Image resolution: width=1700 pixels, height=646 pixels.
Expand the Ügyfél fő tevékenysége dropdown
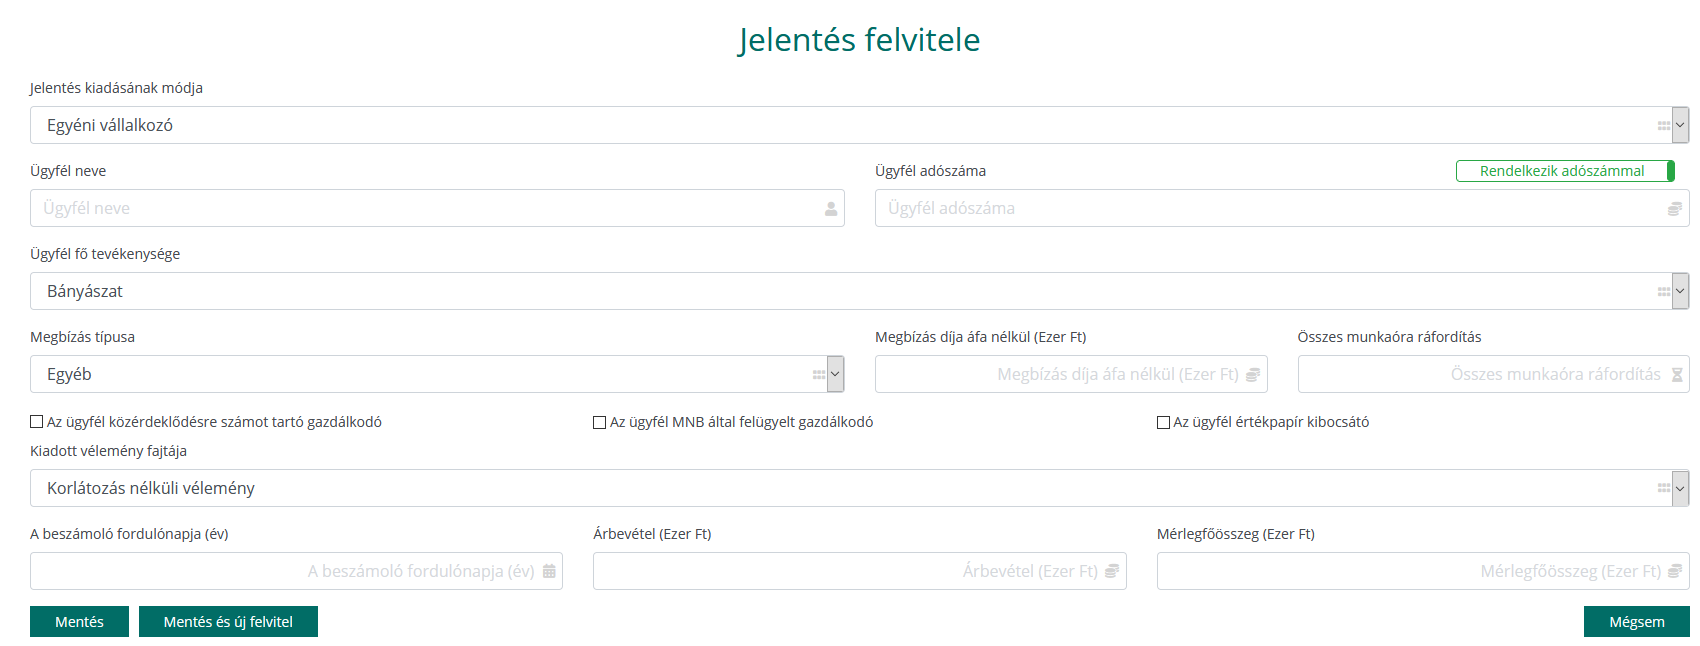(x=1680, y=291)
